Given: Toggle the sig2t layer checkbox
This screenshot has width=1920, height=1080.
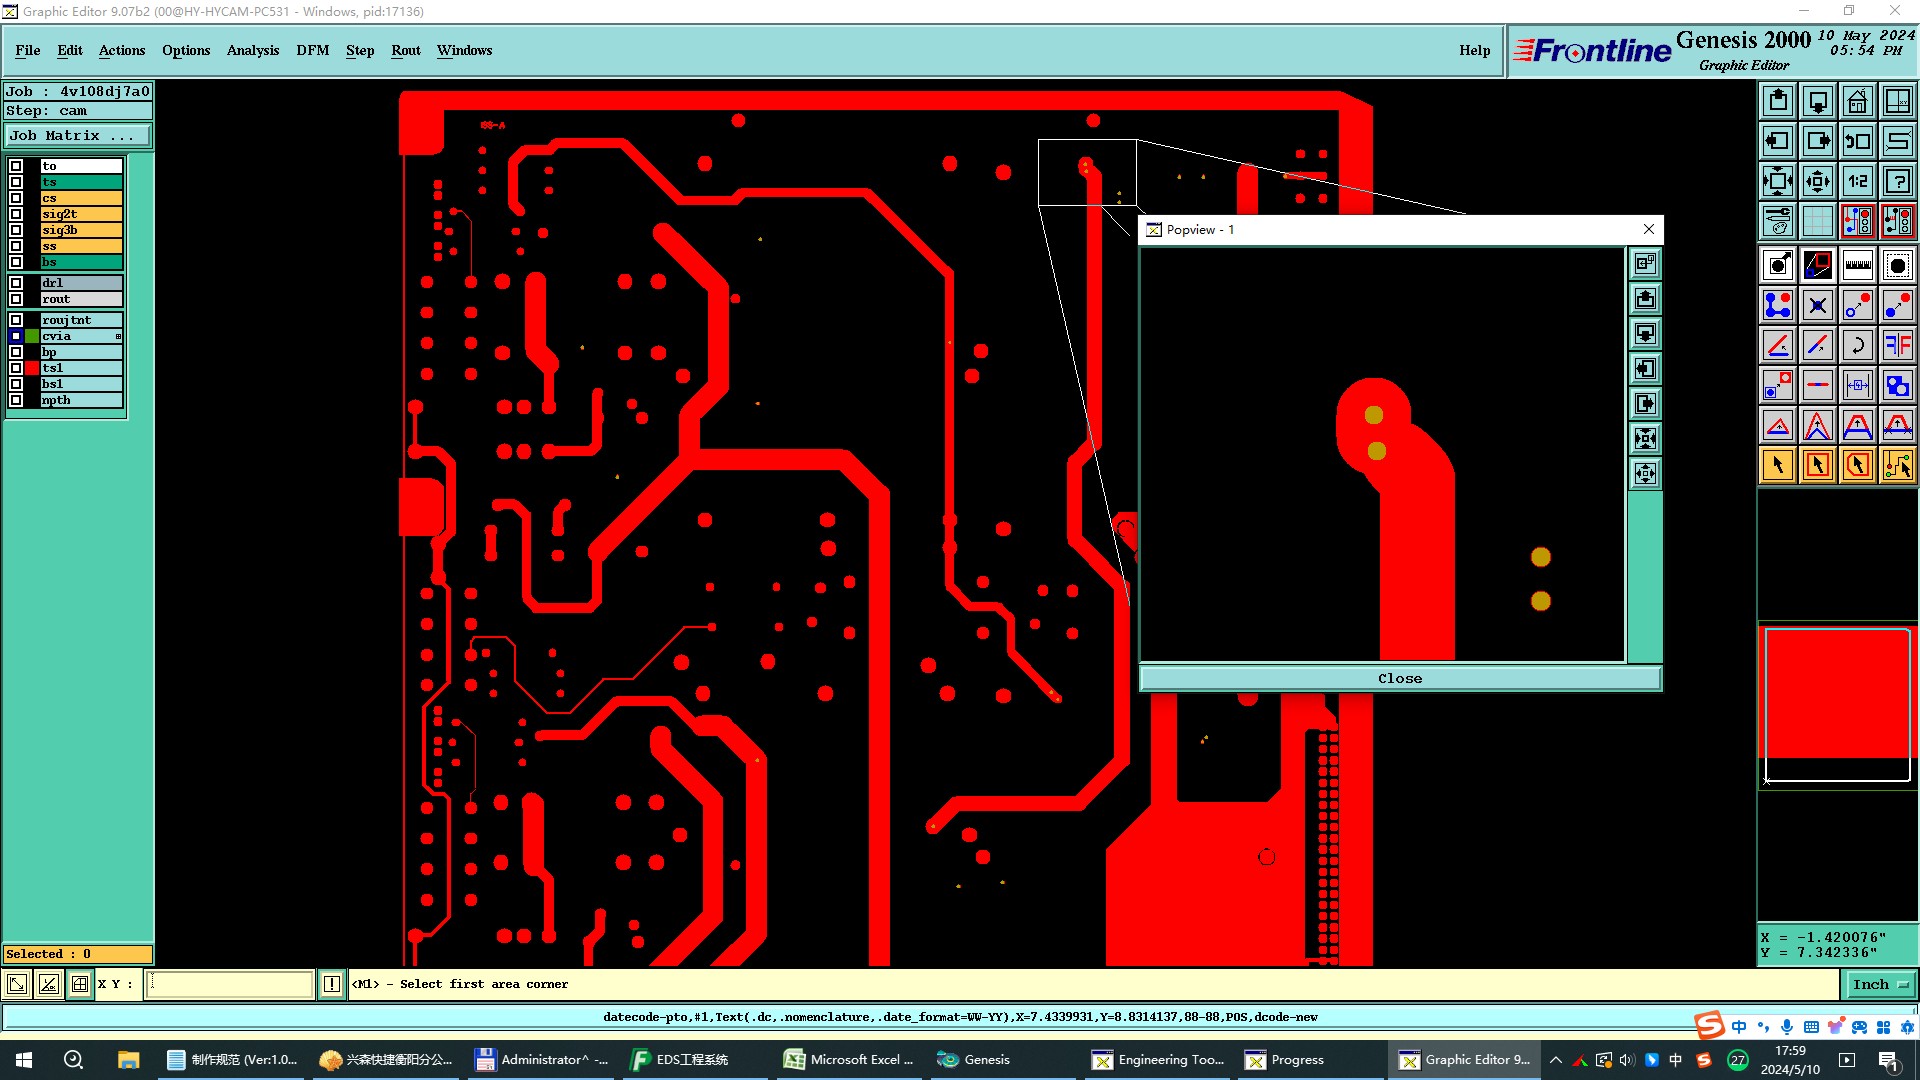Looking at the screenshot, I should (16, 214).
